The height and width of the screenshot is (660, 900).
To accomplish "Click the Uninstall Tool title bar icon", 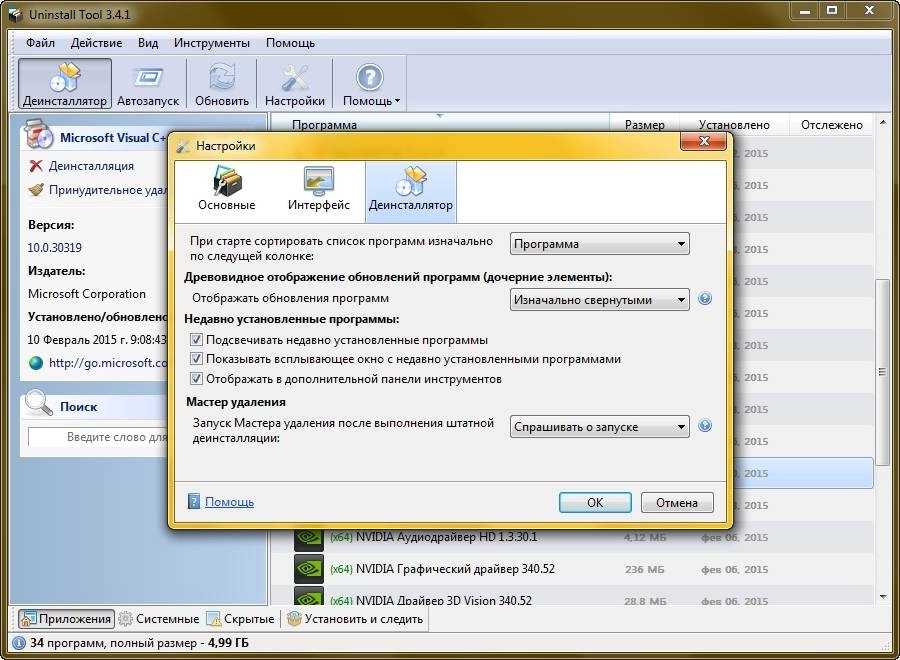I will pos(15,14).
